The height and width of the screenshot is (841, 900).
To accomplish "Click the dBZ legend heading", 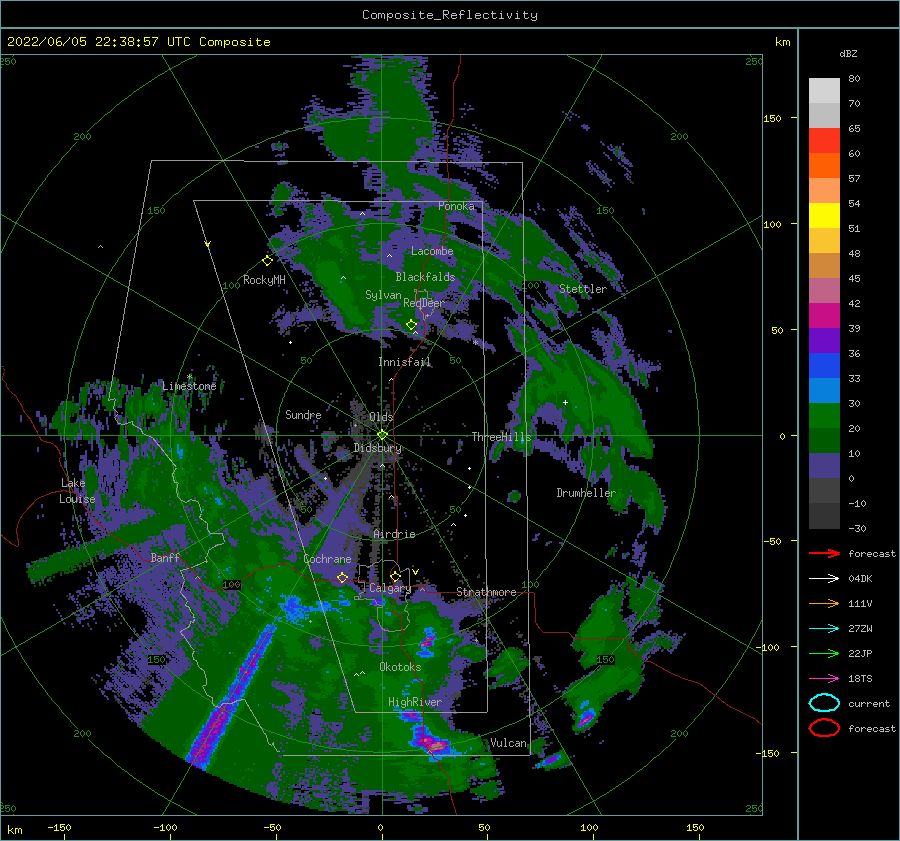I will coord(848,53).
